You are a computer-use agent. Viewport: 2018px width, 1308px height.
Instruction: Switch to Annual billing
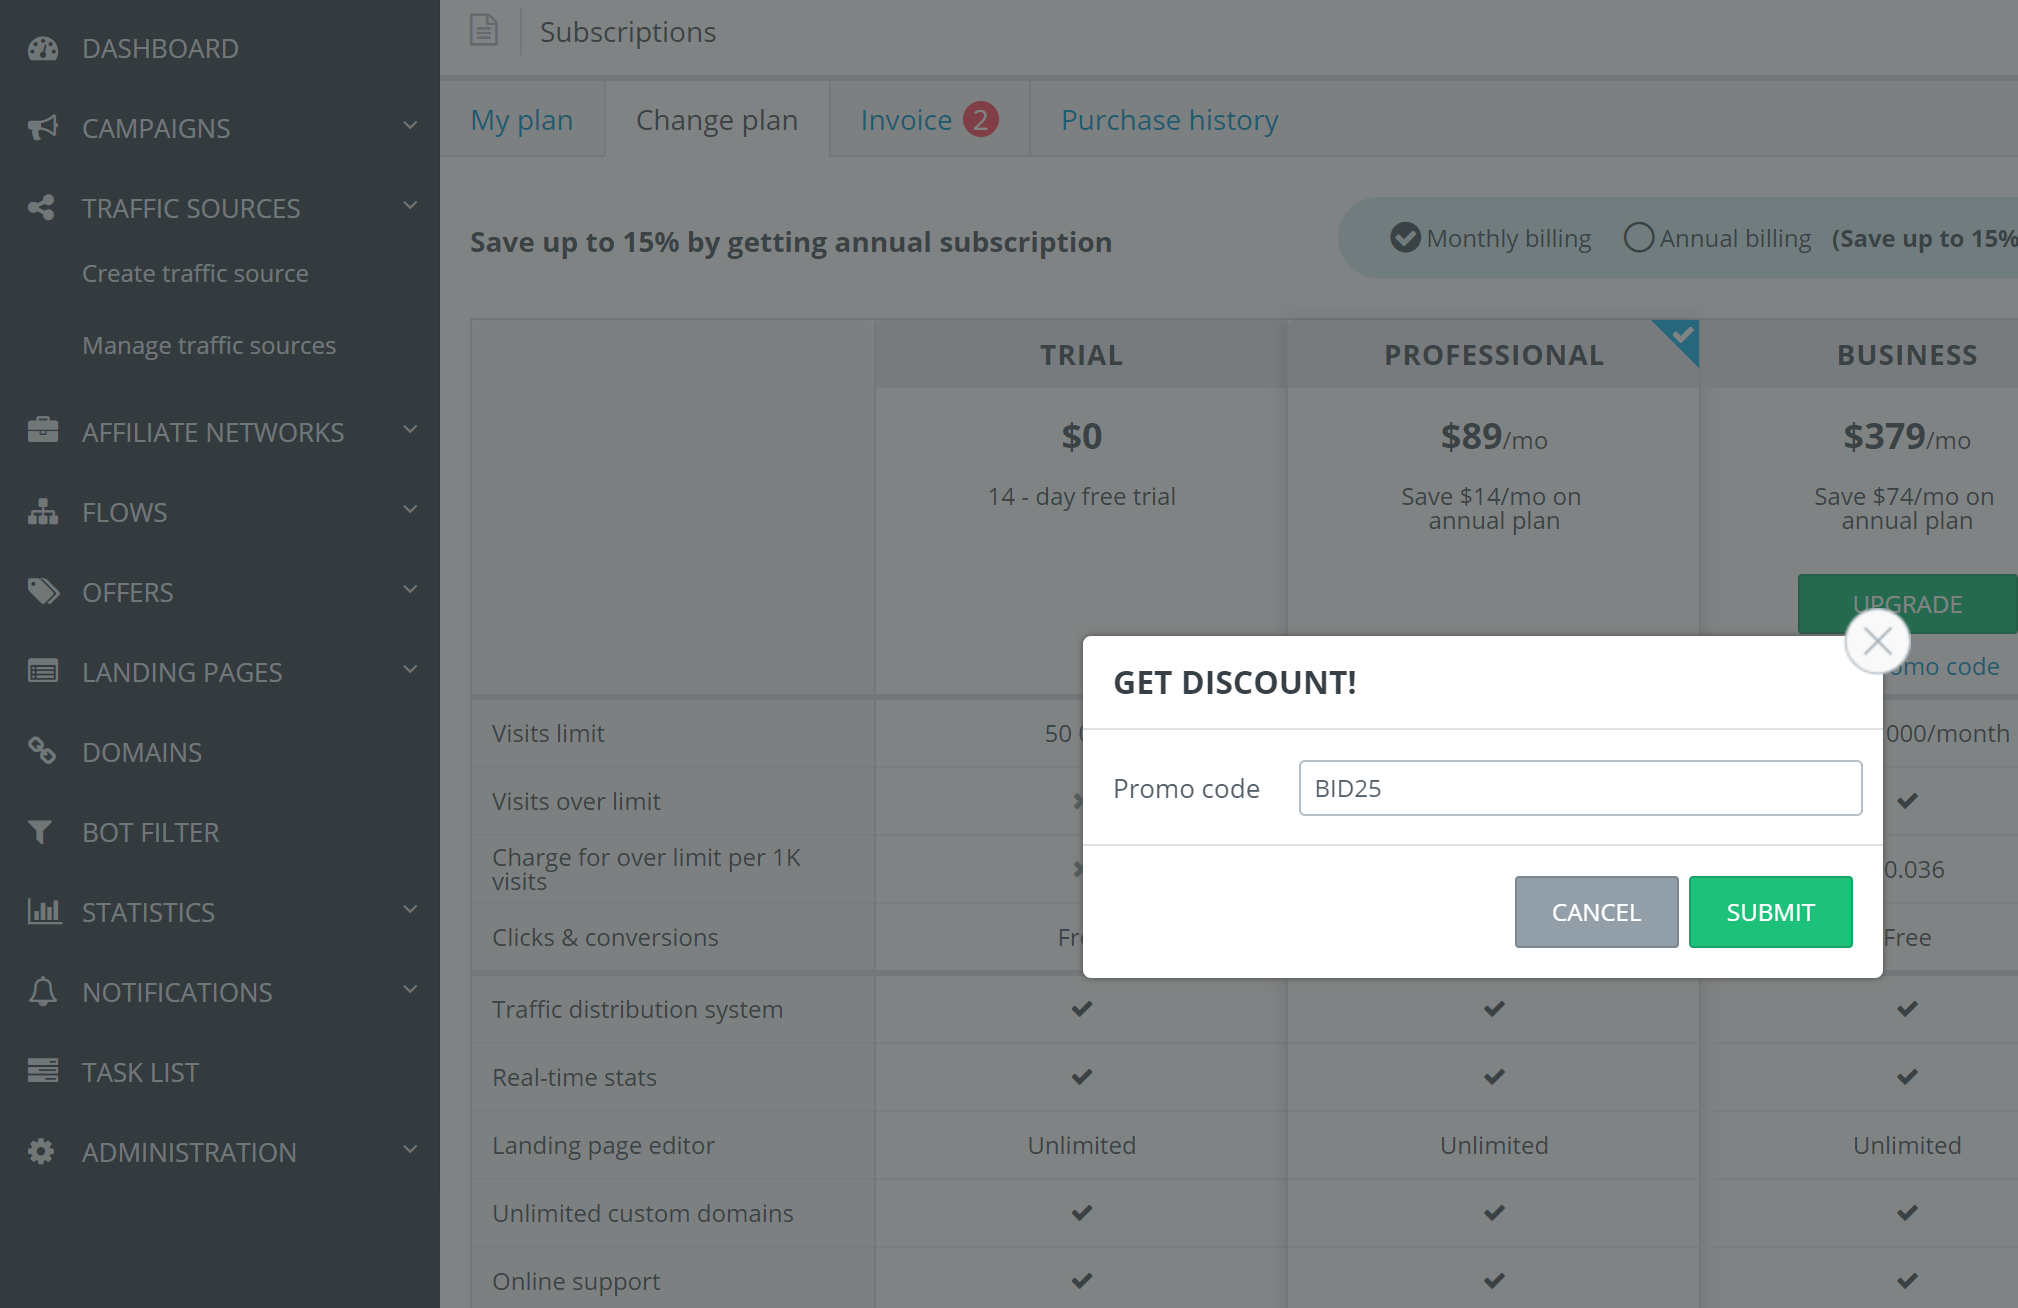1638,237
